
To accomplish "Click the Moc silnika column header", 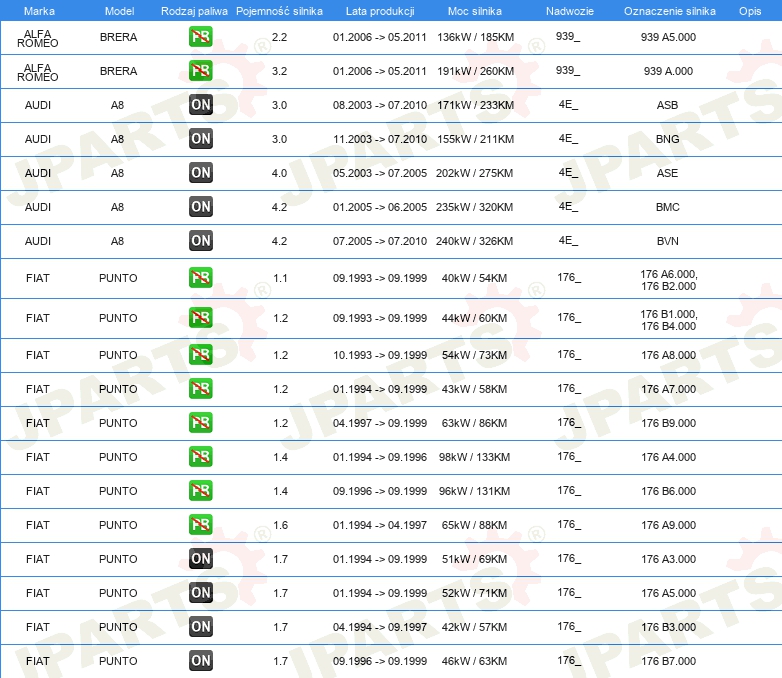I will (475, 11).
